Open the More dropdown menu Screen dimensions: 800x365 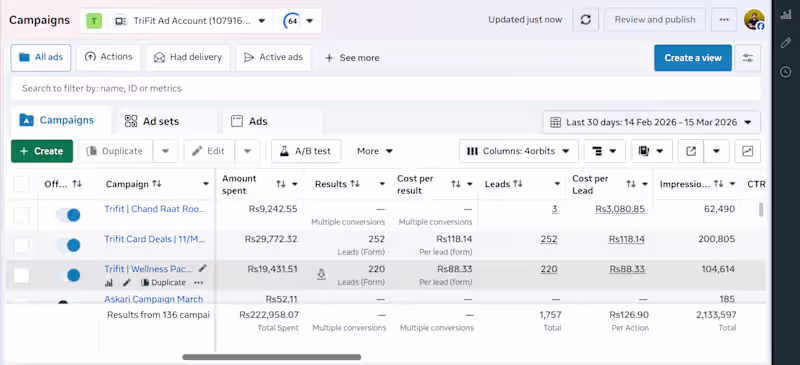click(x=375, y=151)
